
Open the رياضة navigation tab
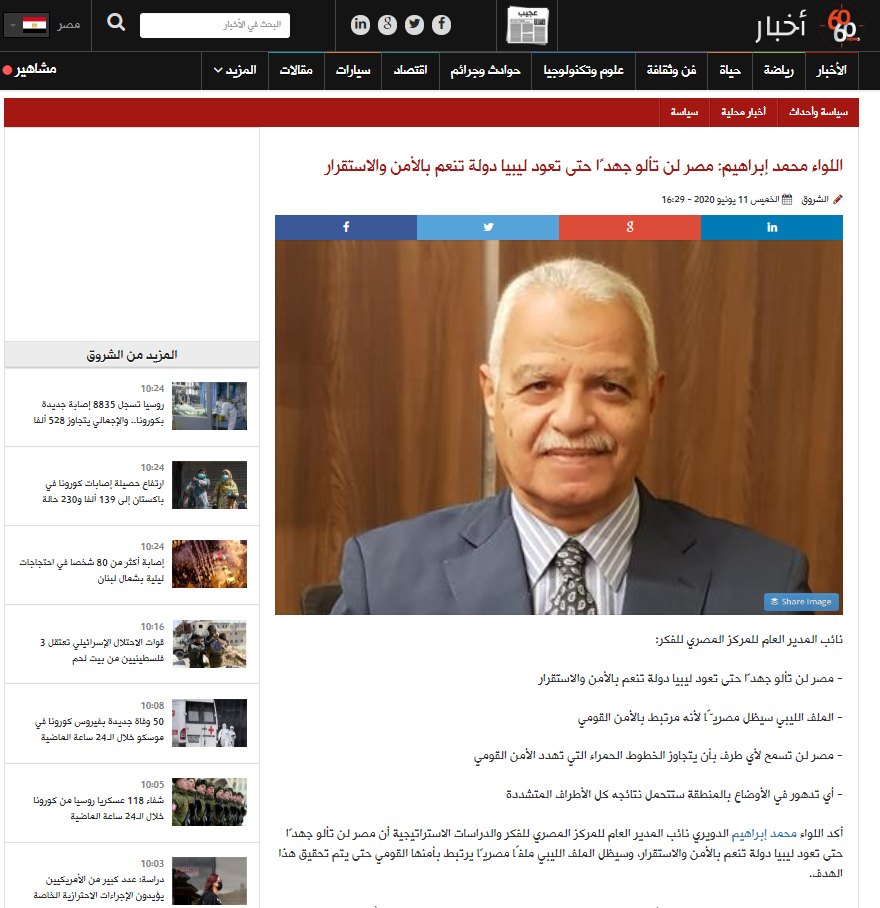(x=779, y=71)
